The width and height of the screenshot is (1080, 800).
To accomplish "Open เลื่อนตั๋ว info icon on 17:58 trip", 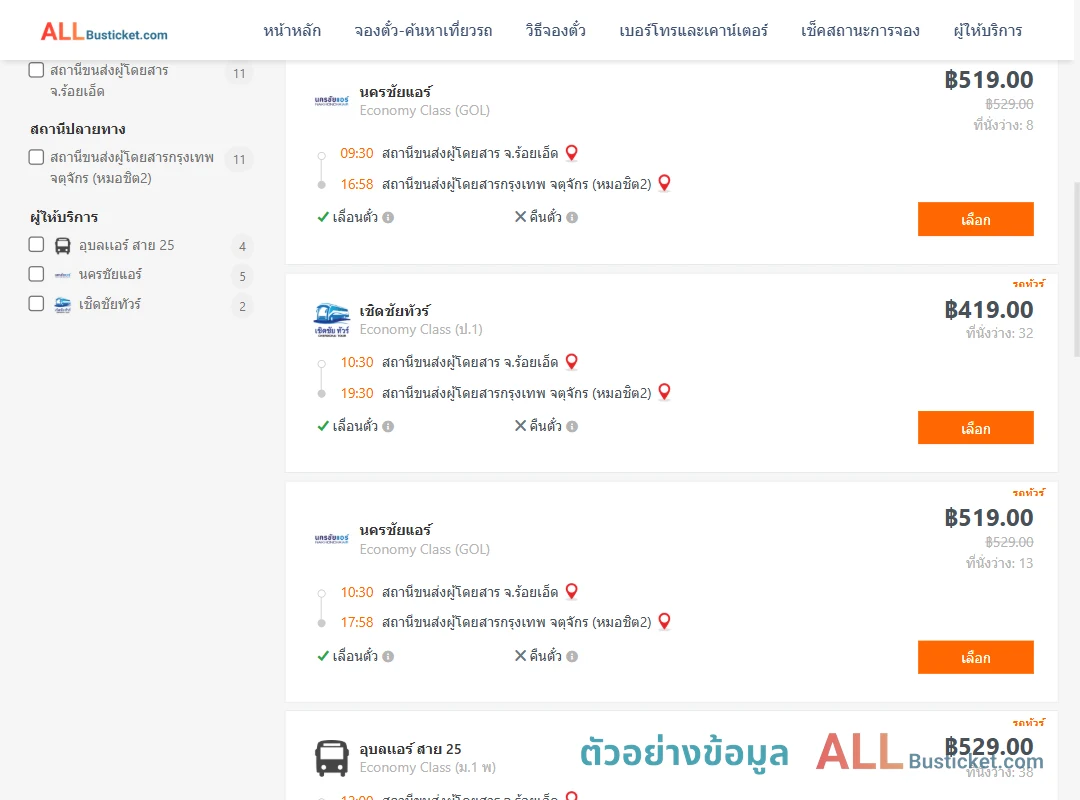I will point(388,657).
